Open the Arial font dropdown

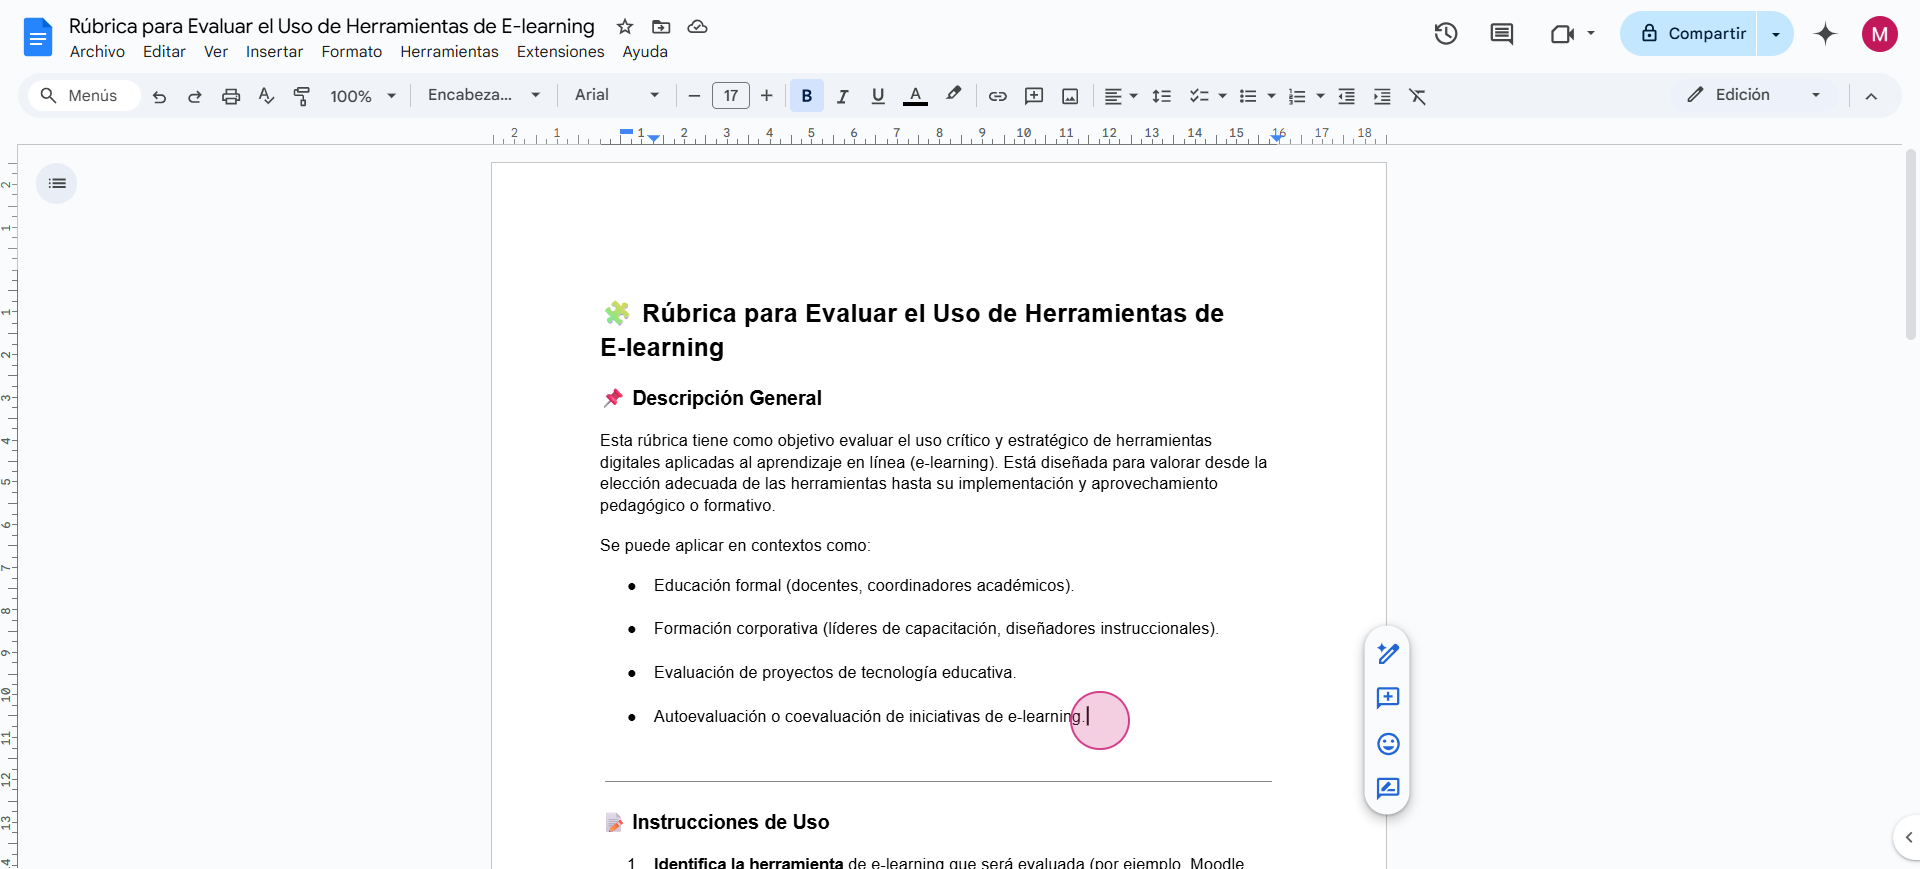pyautogui.click(x=617, y=95)
